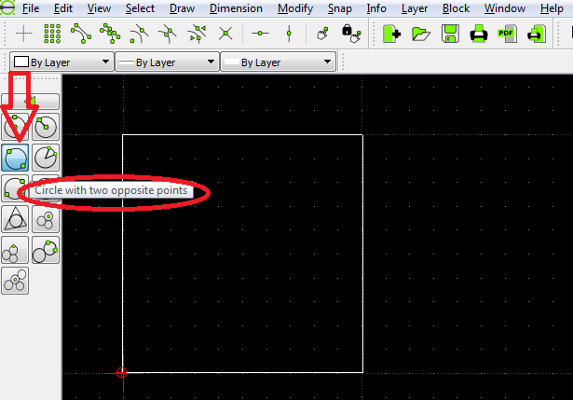This screenshot has height=400, width=573.
Task: Click the open file folder icon
Action: pos(421,34)
